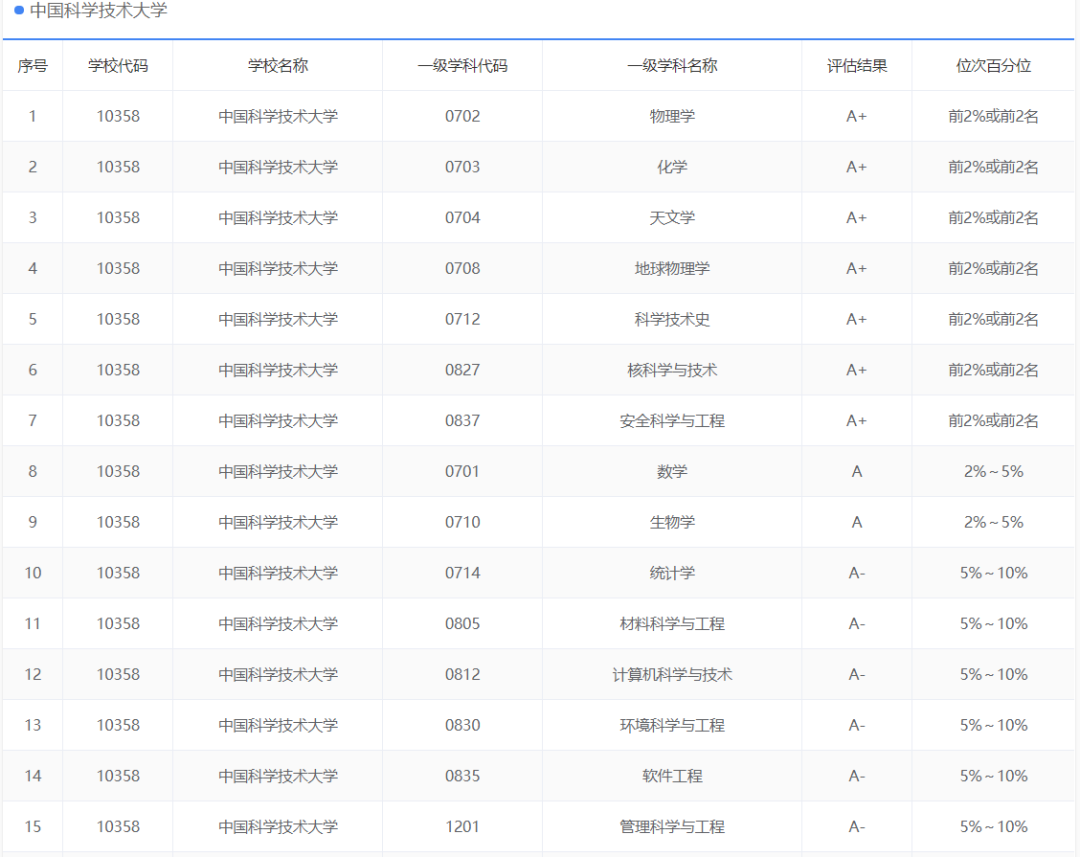Click the 学校代码 column header
Screen dimensions: 1080x857
(x=118, y=66)
